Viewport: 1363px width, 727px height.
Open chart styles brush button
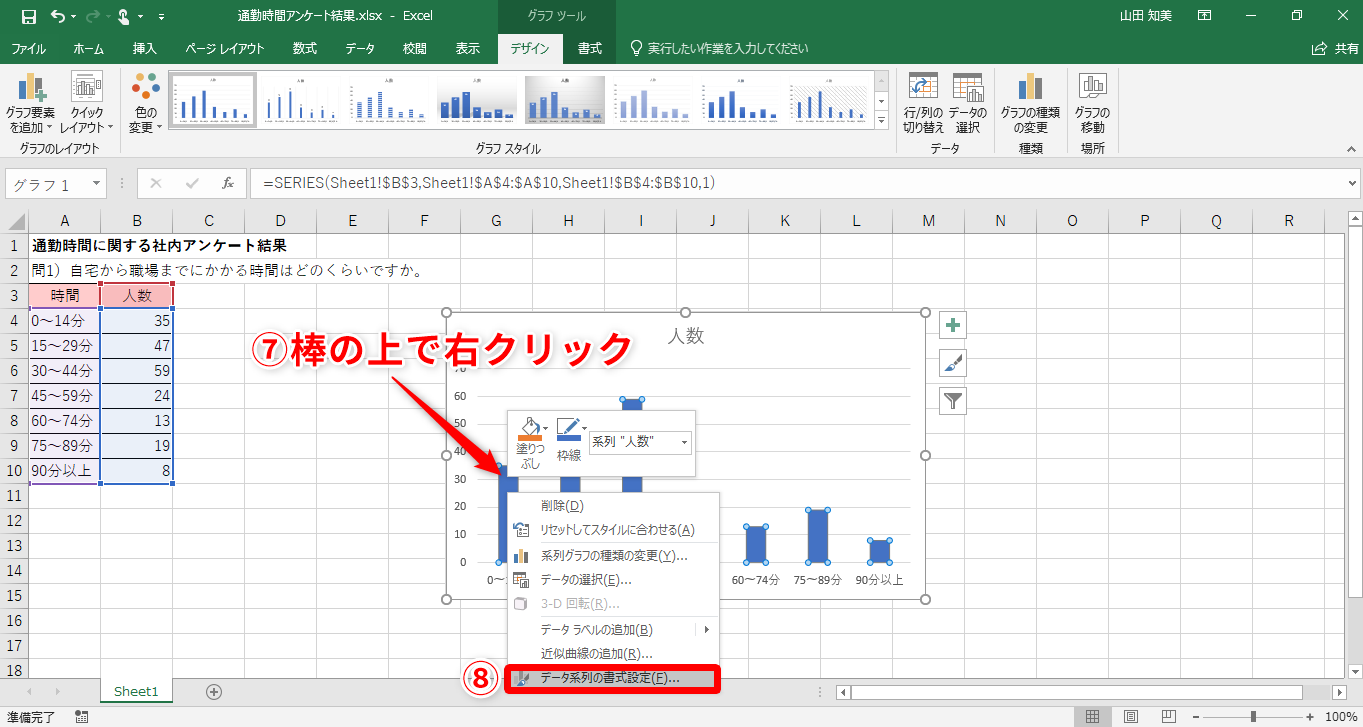pyautogui.click(x=954, y=363)
